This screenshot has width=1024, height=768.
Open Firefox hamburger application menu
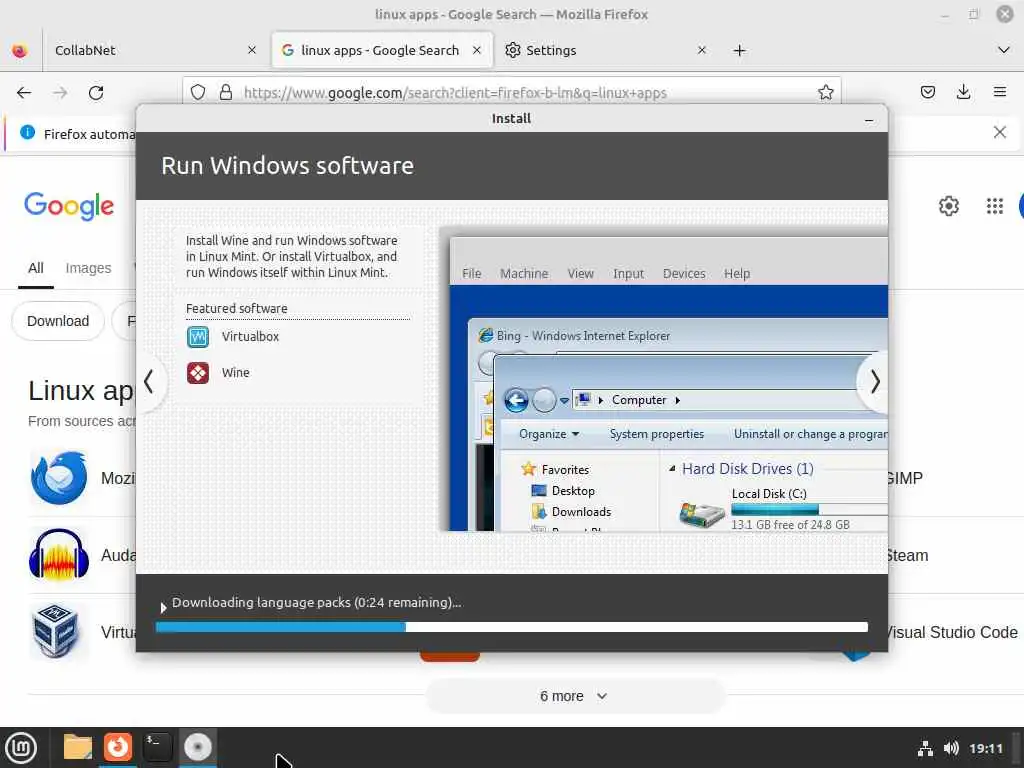click(x=999, y=92)
